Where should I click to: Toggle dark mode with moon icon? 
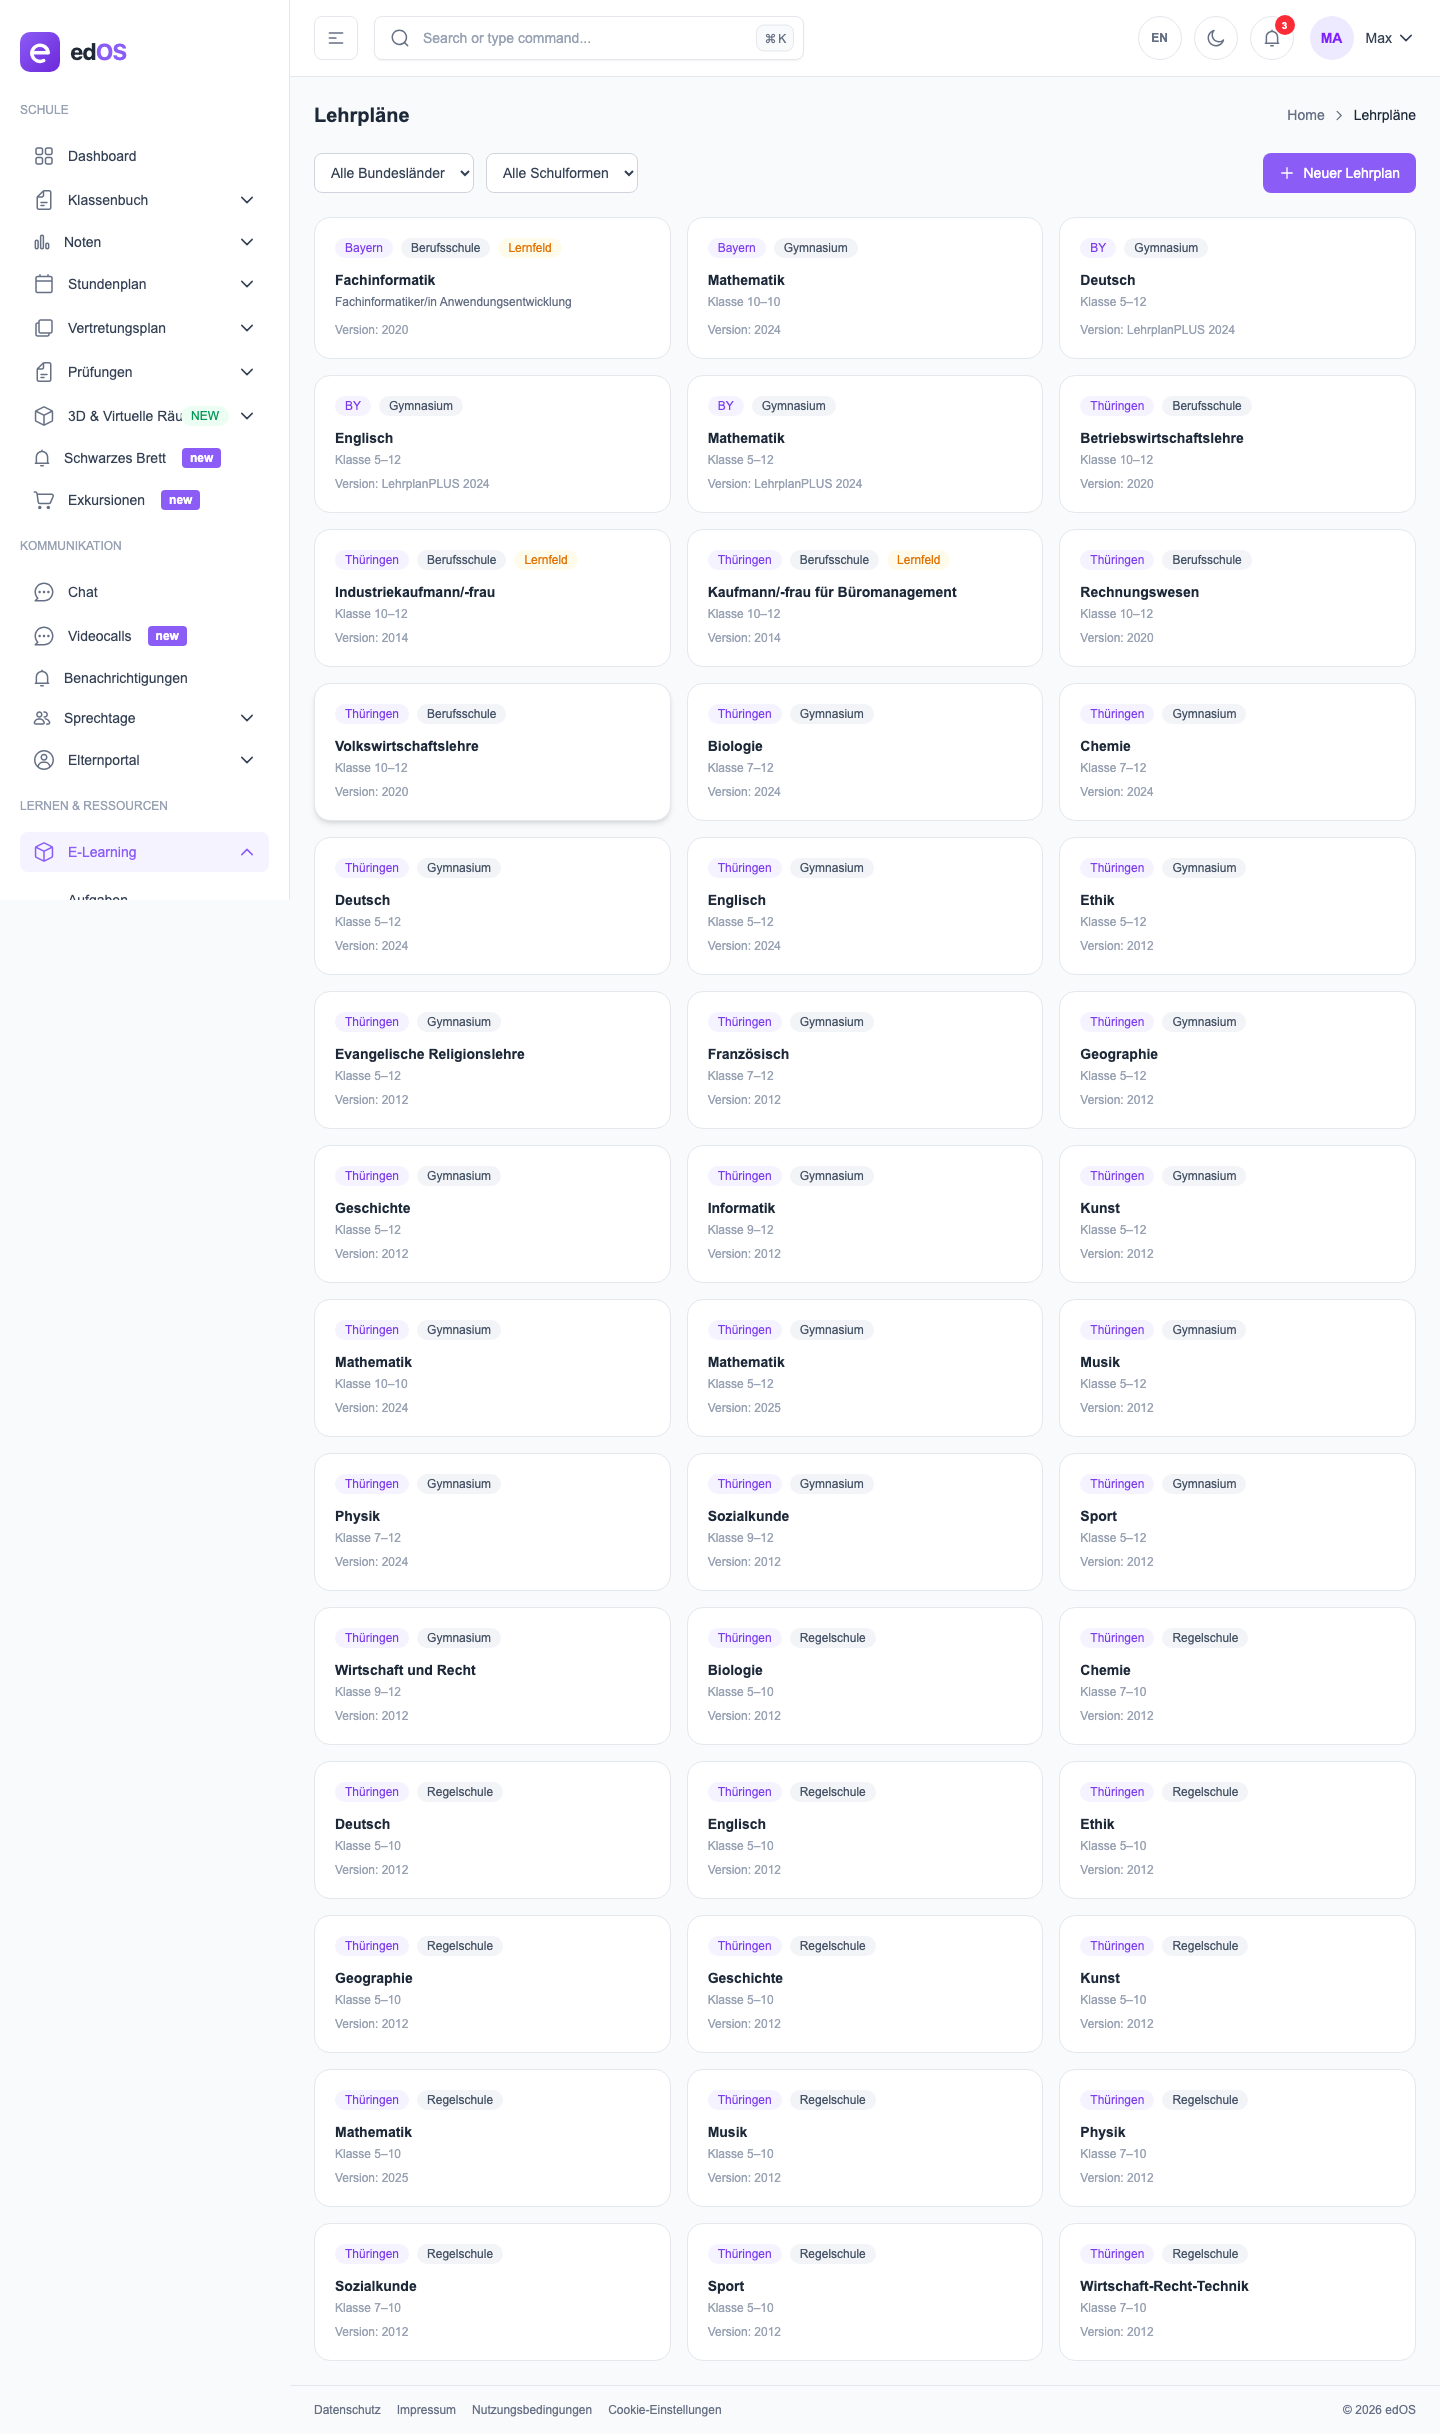pos(1215,38)
